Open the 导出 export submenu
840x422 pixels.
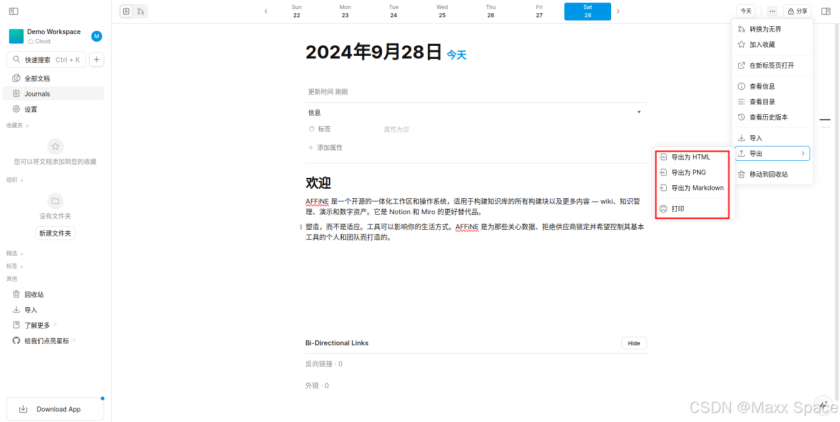pyautogui.click(x=772, y=154)
